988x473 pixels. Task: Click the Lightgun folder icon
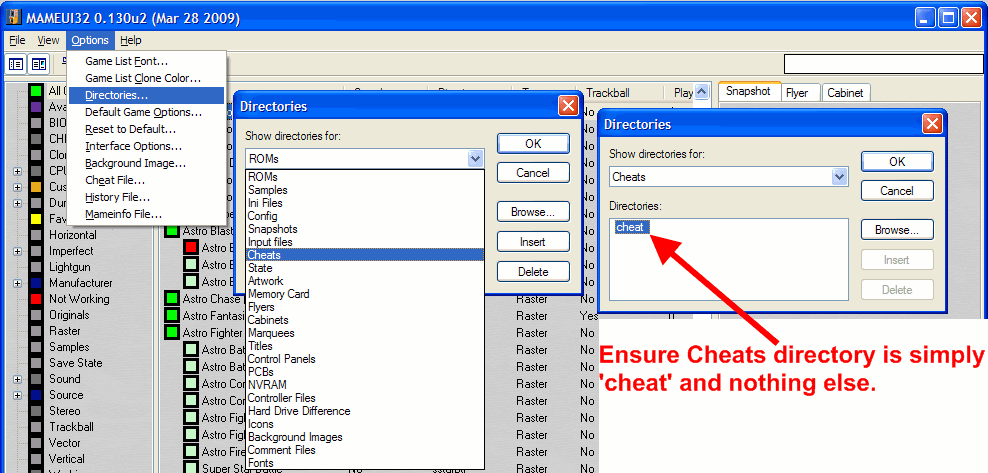click(x=37, y=267)
